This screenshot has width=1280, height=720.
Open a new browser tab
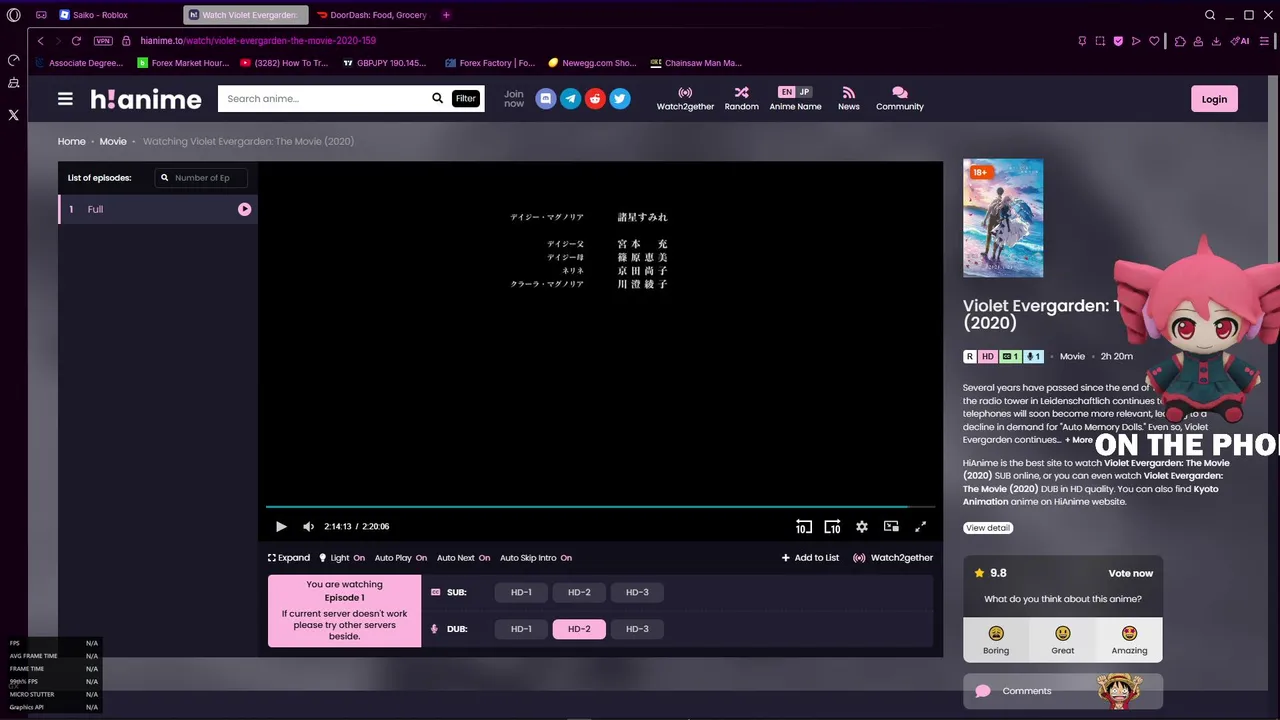click(446, 15)
